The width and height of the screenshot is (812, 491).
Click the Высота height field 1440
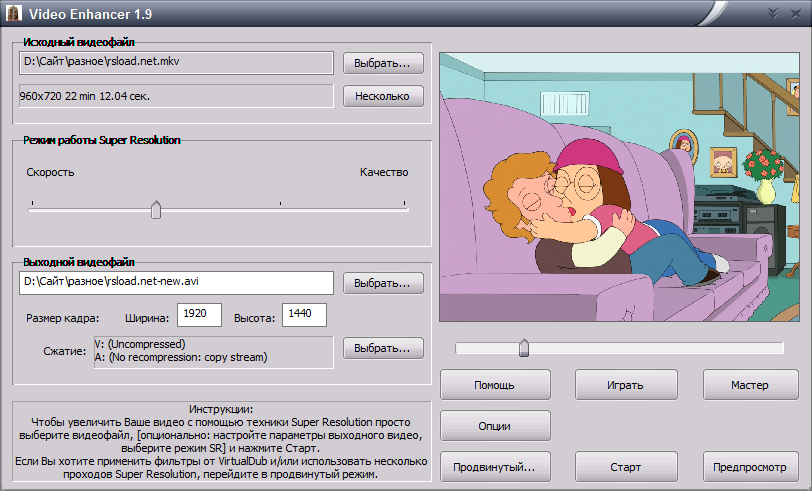pos(304,315)
